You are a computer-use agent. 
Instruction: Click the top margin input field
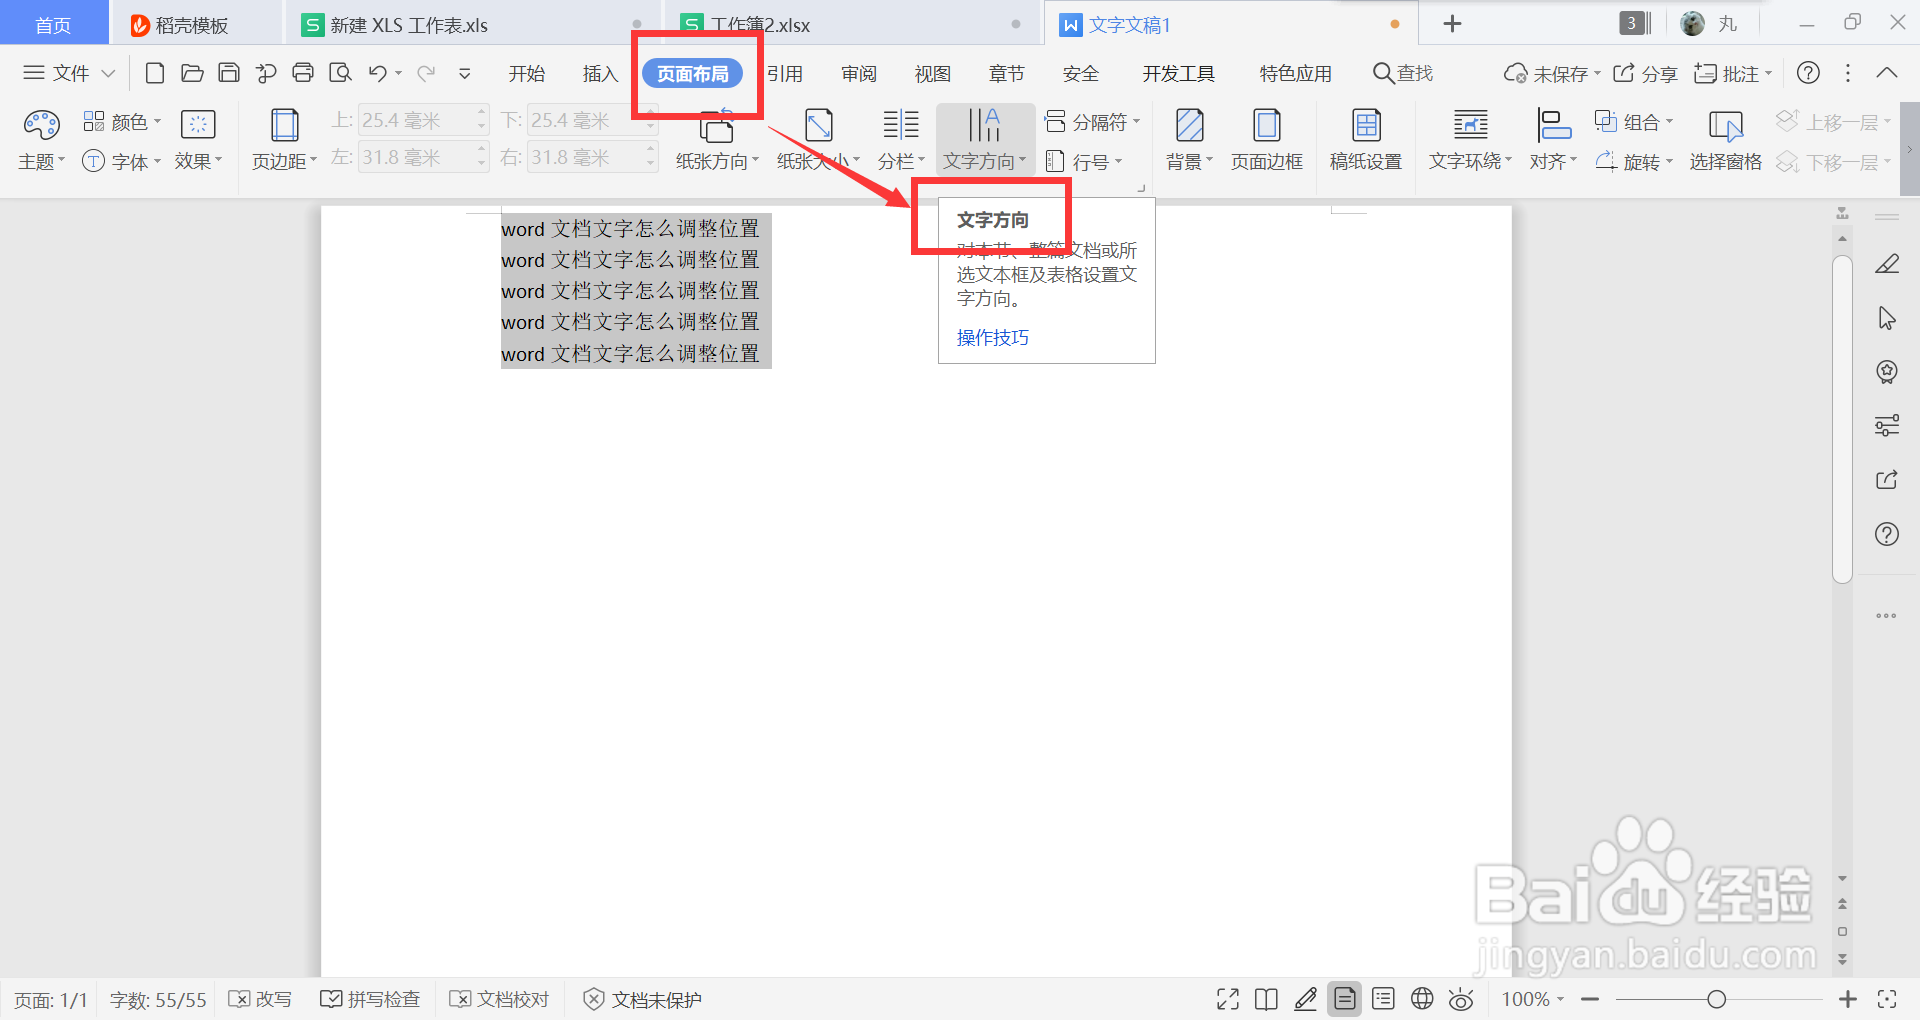point(424,120)
